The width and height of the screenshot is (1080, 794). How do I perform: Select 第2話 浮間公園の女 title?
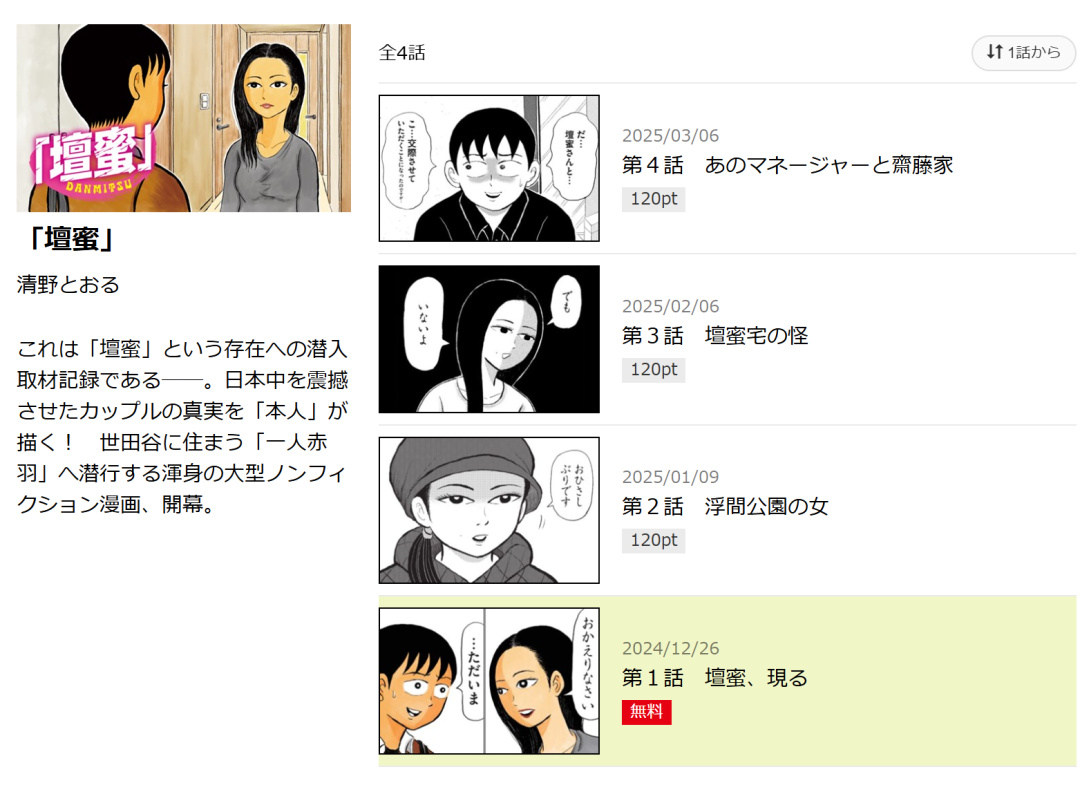pyautogui.click(x=725, y=507)
